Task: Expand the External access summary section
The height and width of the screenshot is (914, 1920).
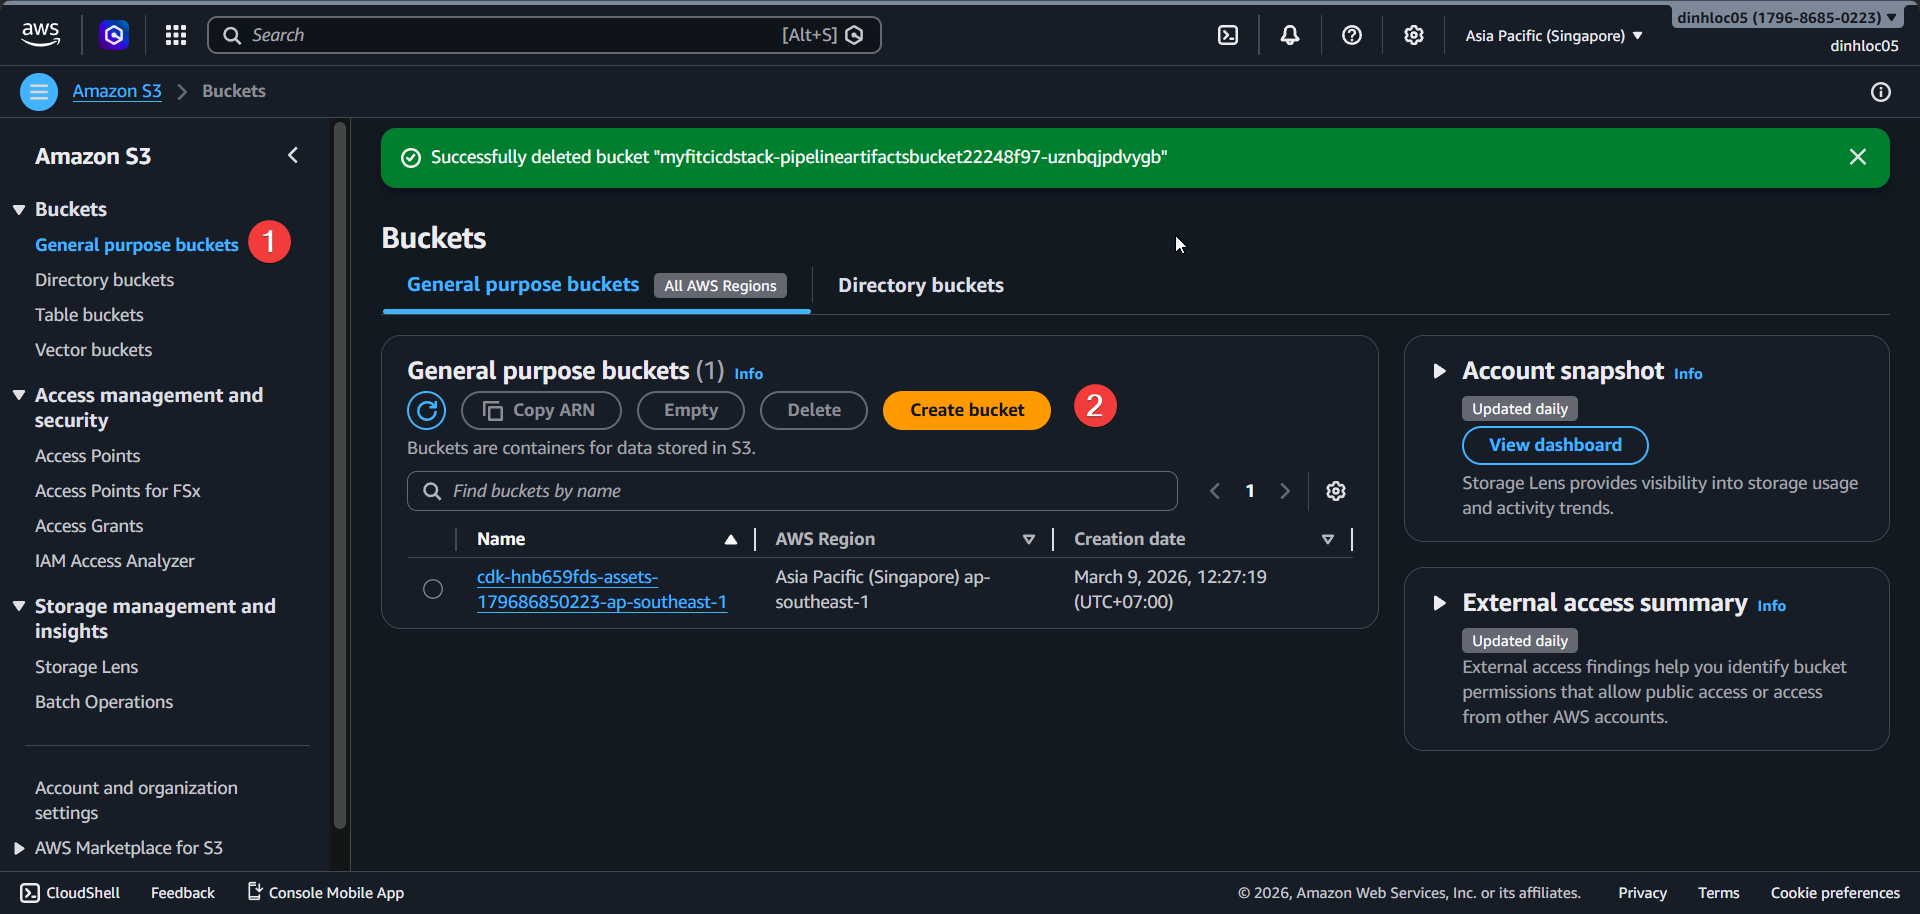Action: click(1439, 603)
